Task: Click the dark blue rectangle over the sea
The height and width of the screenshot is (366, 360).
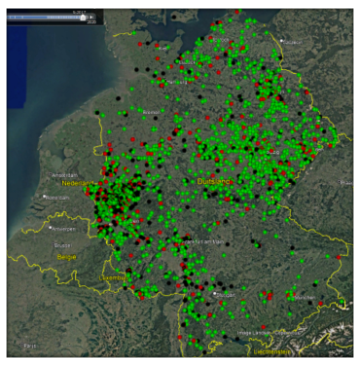Action: coord(17,67)
